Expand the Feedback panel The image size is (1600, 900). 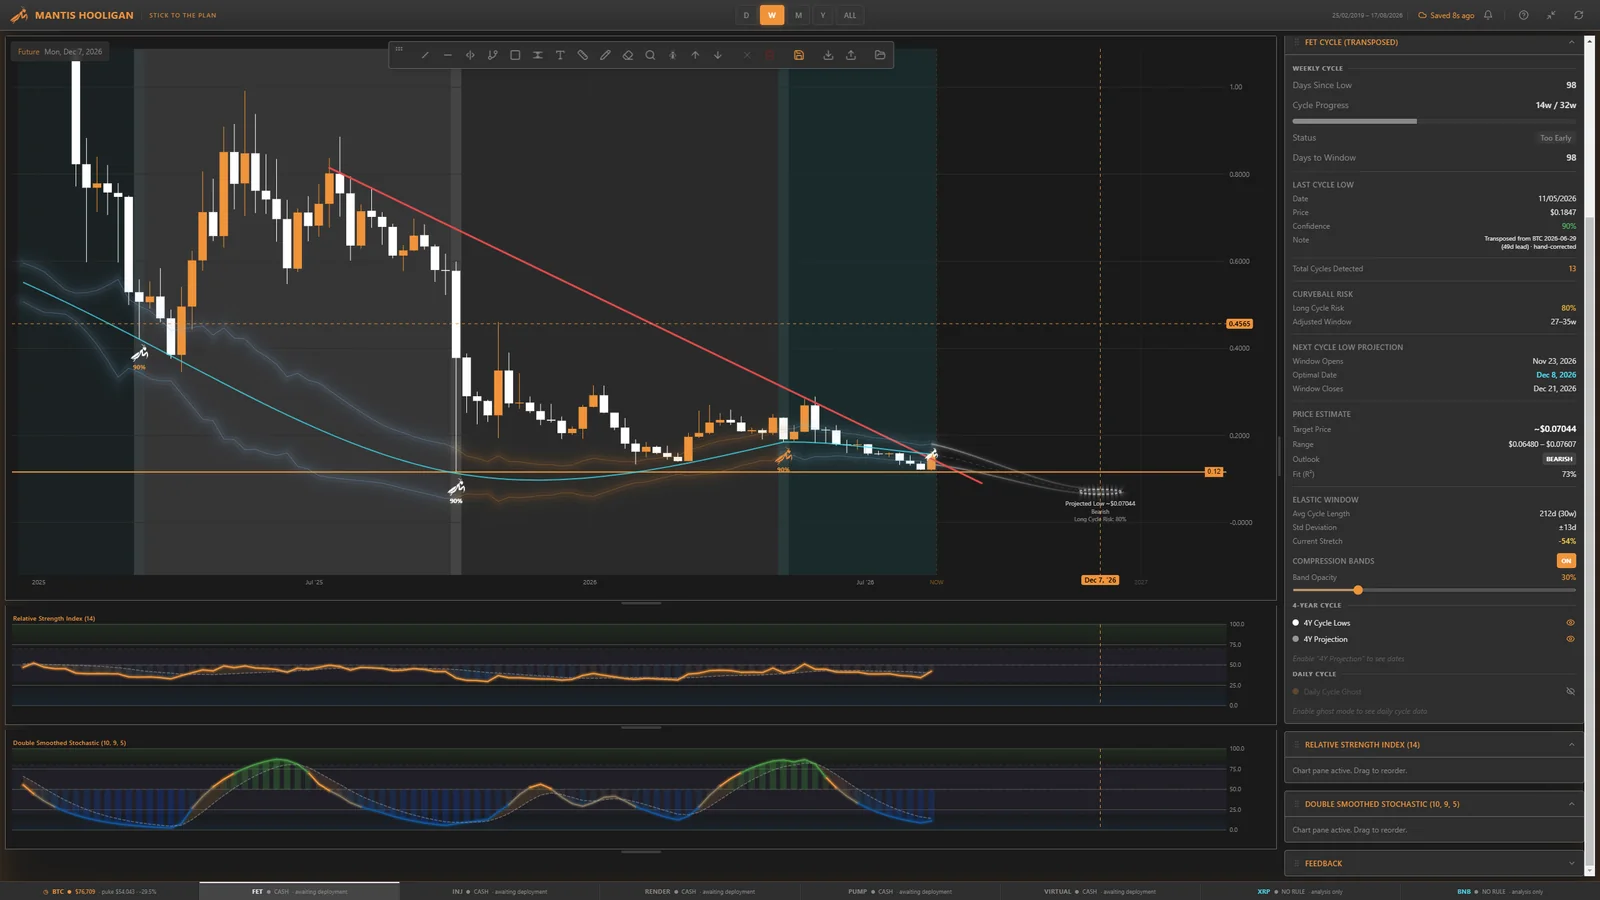coord(1571,863)
